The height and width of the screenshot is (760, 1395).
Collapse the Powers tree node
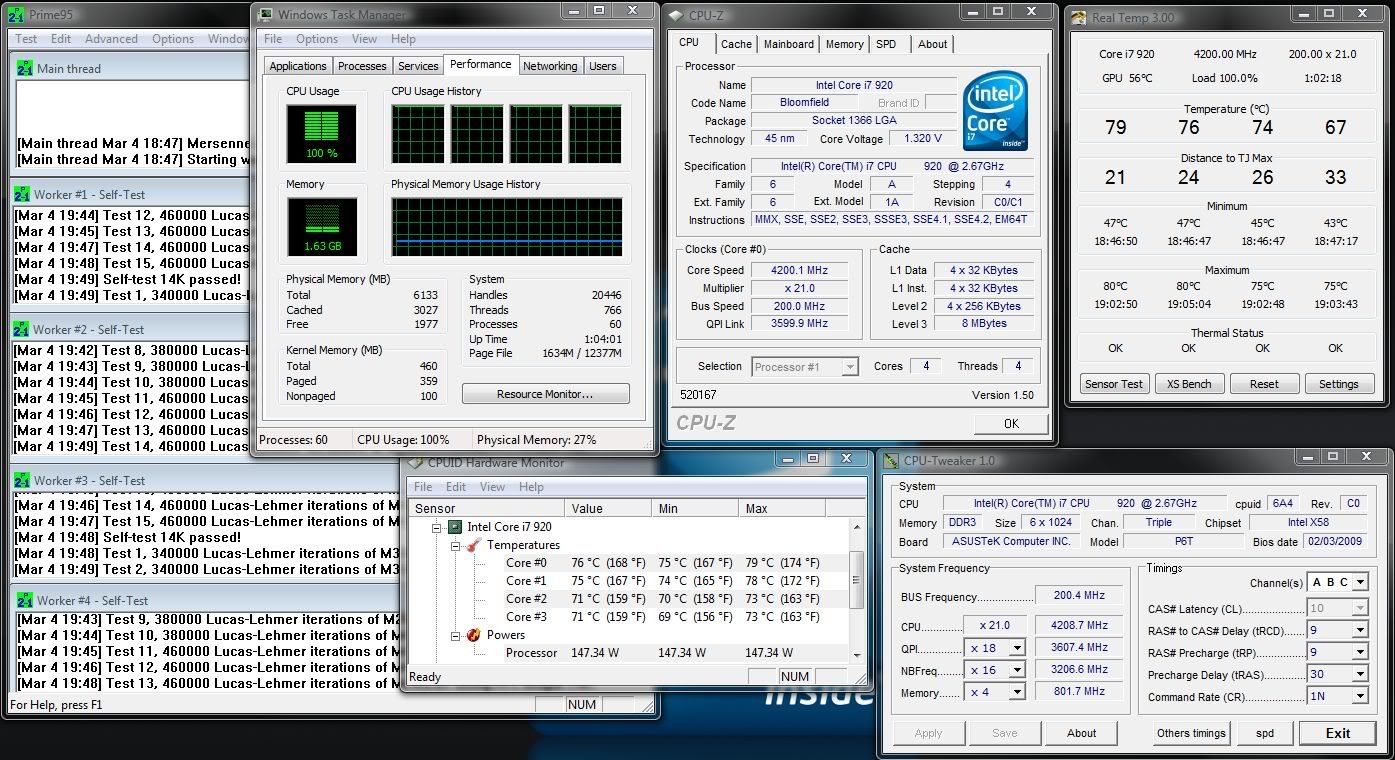coord(457,635)
